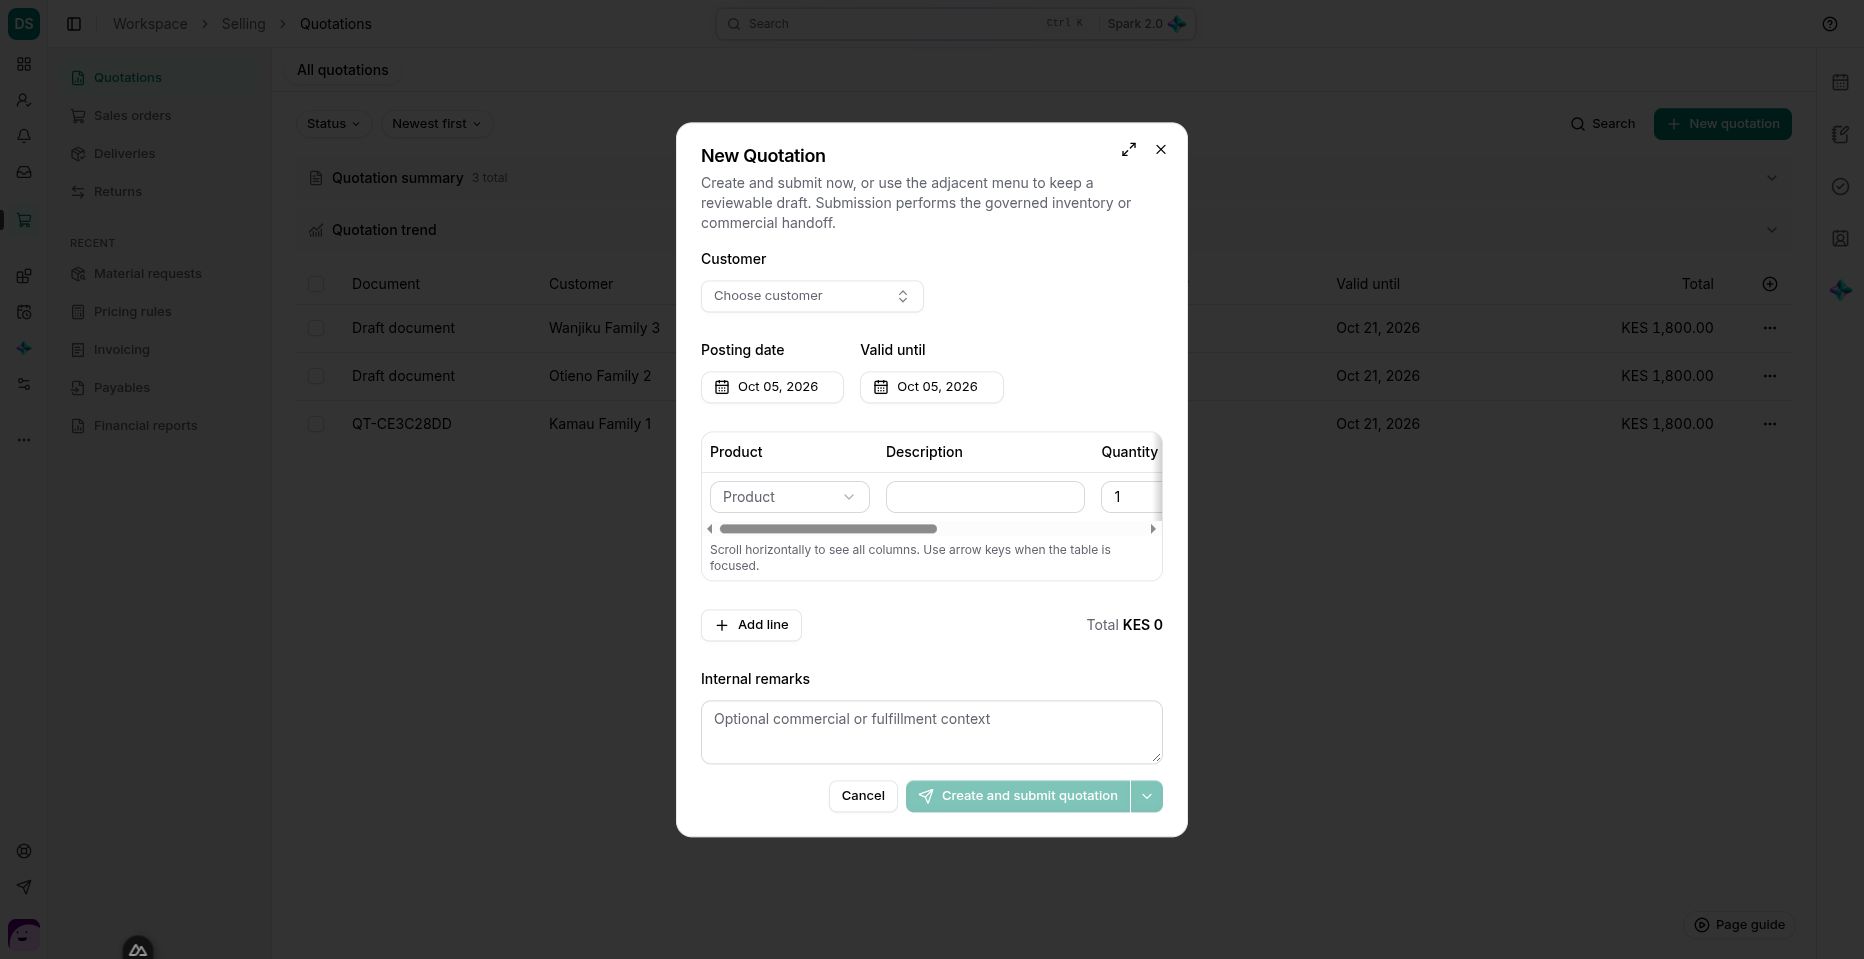Open the Product dropdown in the line table
Screen dimensions: 1864x959
[790, 497]
